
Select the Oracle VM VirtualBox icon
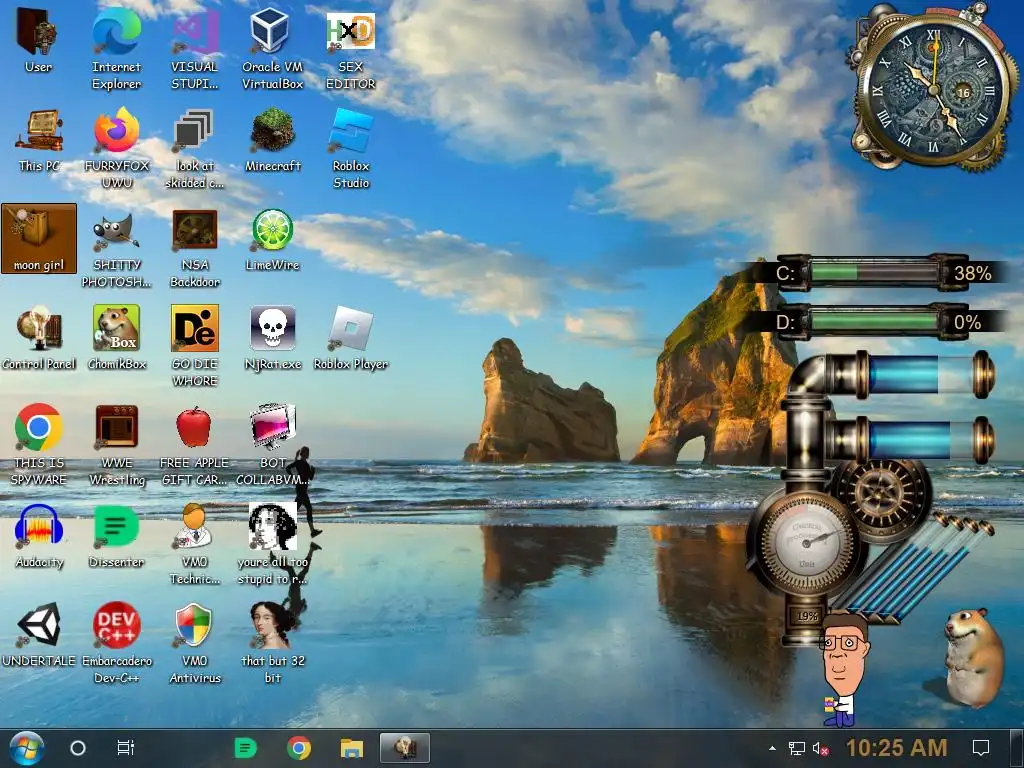coord(272,48)
